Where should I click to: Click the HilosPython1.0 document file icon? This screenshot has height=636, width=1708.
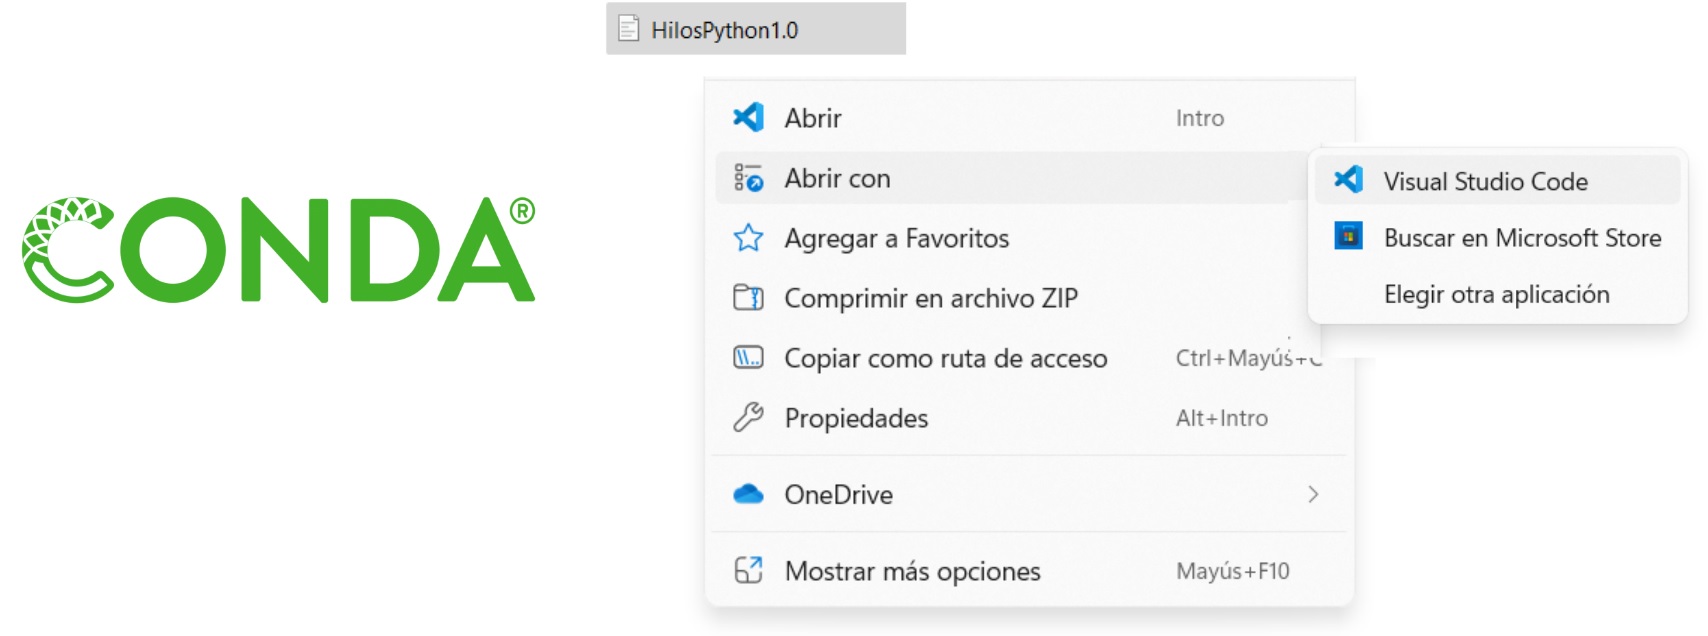pos(628,29)
